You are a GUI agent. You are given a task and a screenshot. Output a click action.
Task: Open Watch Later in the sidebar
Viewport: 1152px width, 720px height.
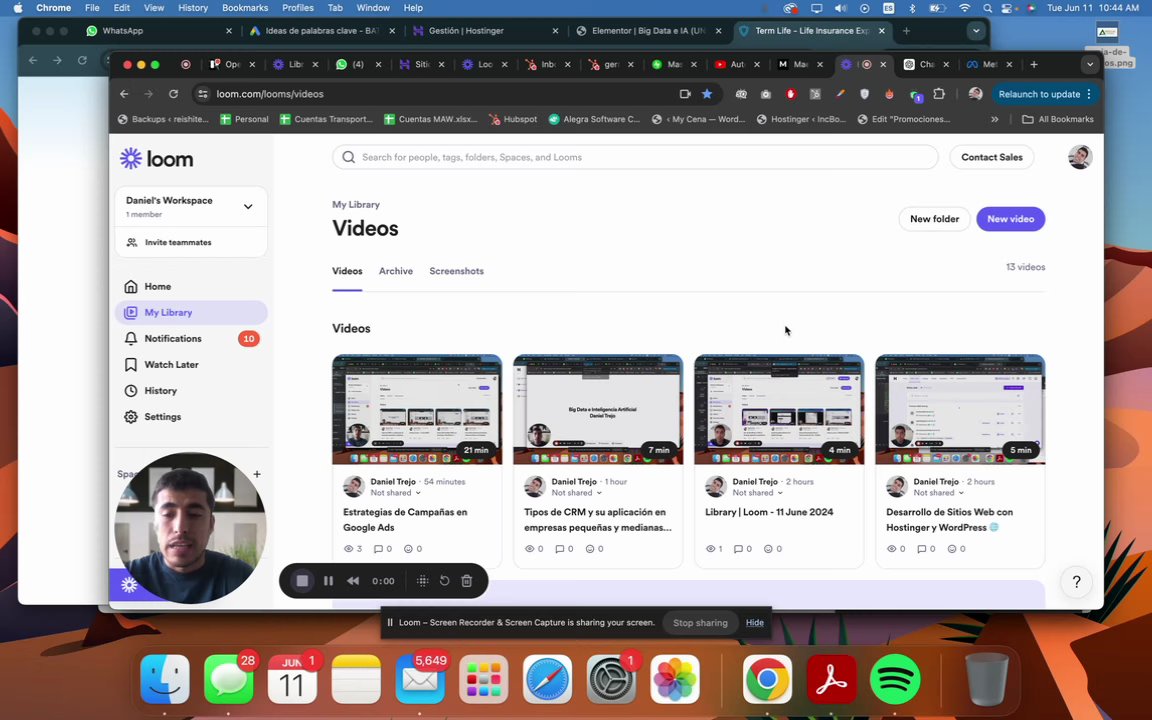pyautogui.click(x=191, y=364)
